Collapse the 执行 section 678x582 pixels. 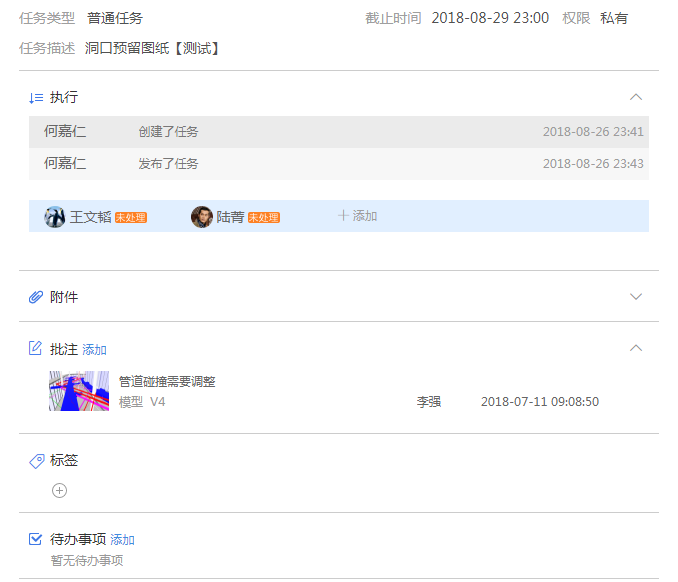tap(636, 97)
